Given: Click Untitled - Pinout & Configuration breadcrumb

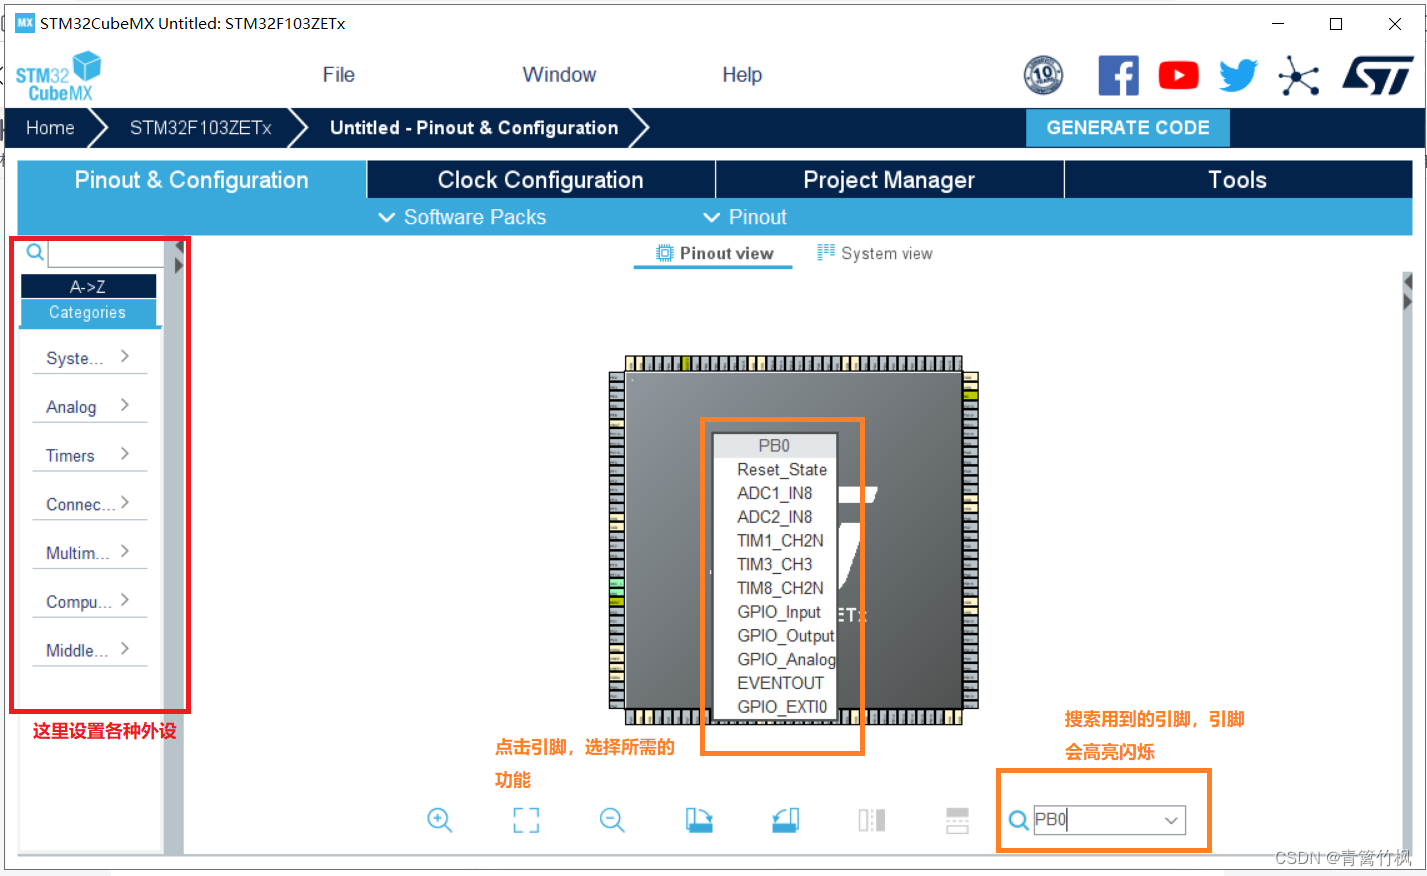Looking at the screenshot, I should click(474, 128).
